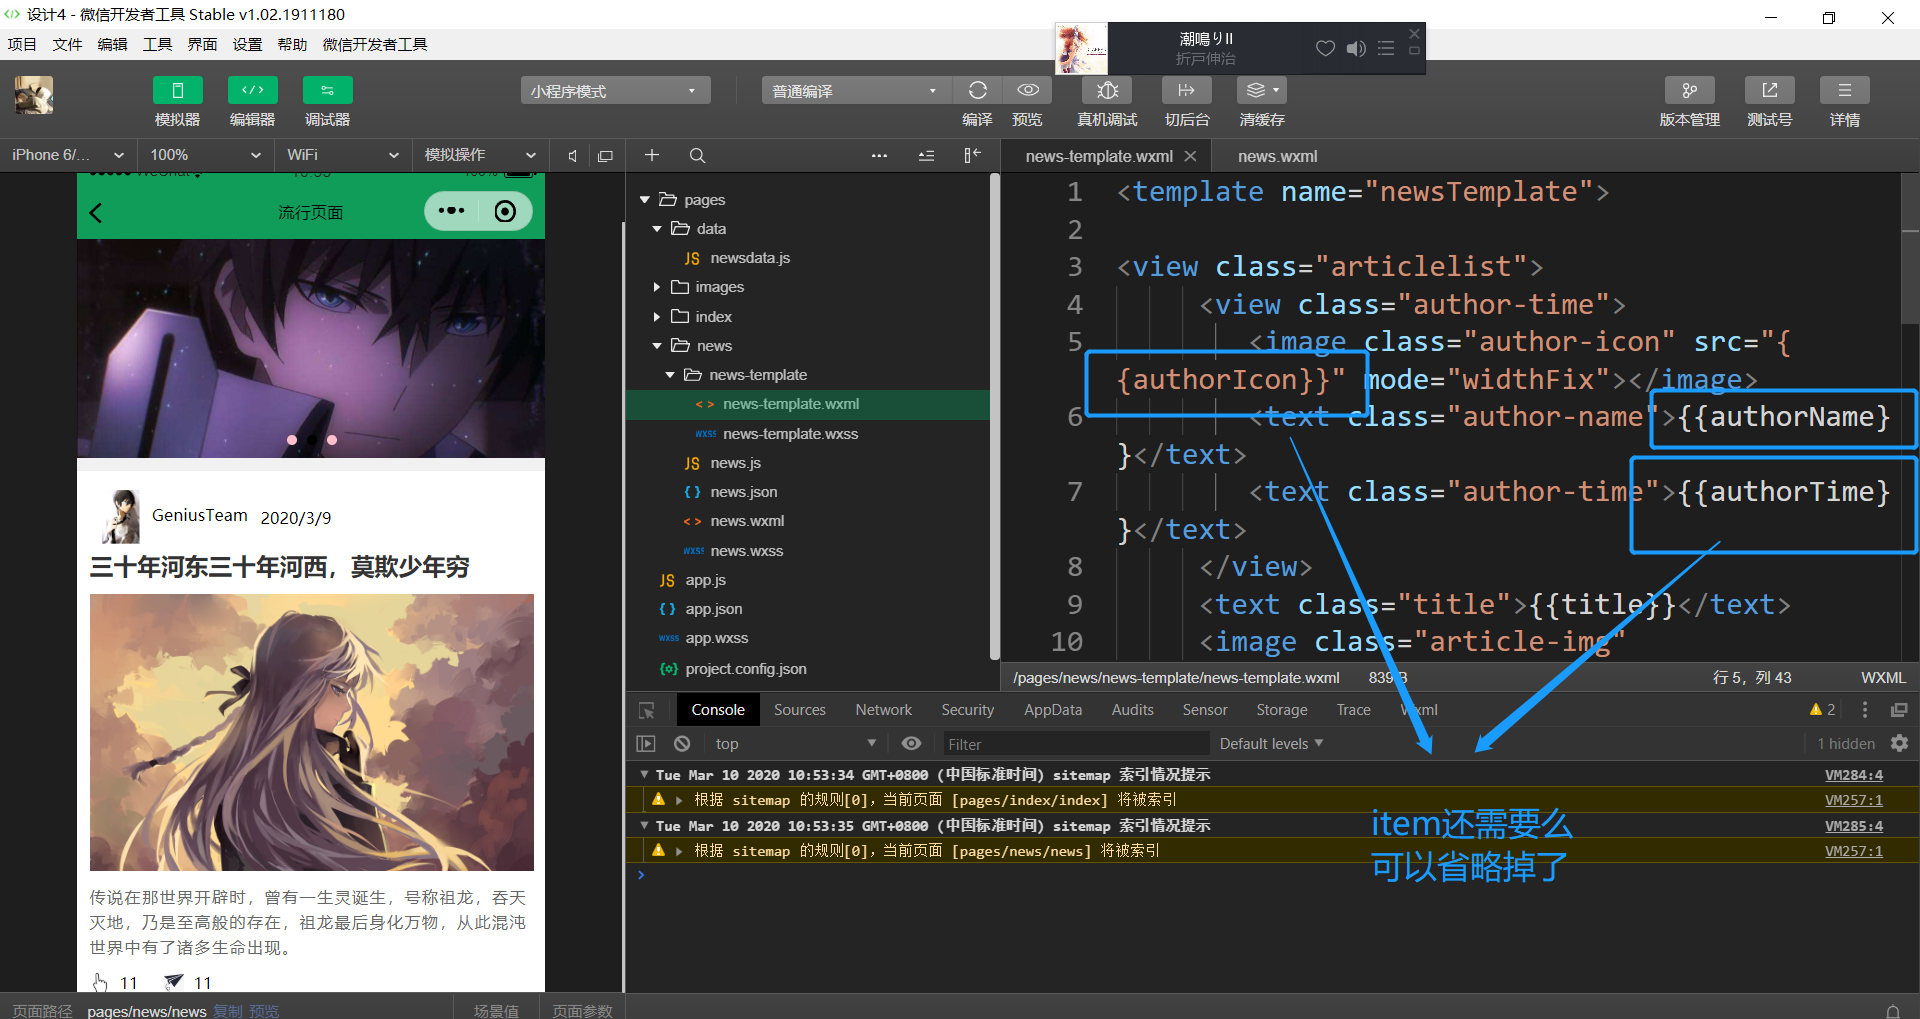Open the music player playlist icon
Screen dimensions: 1920x1019
1386,48
